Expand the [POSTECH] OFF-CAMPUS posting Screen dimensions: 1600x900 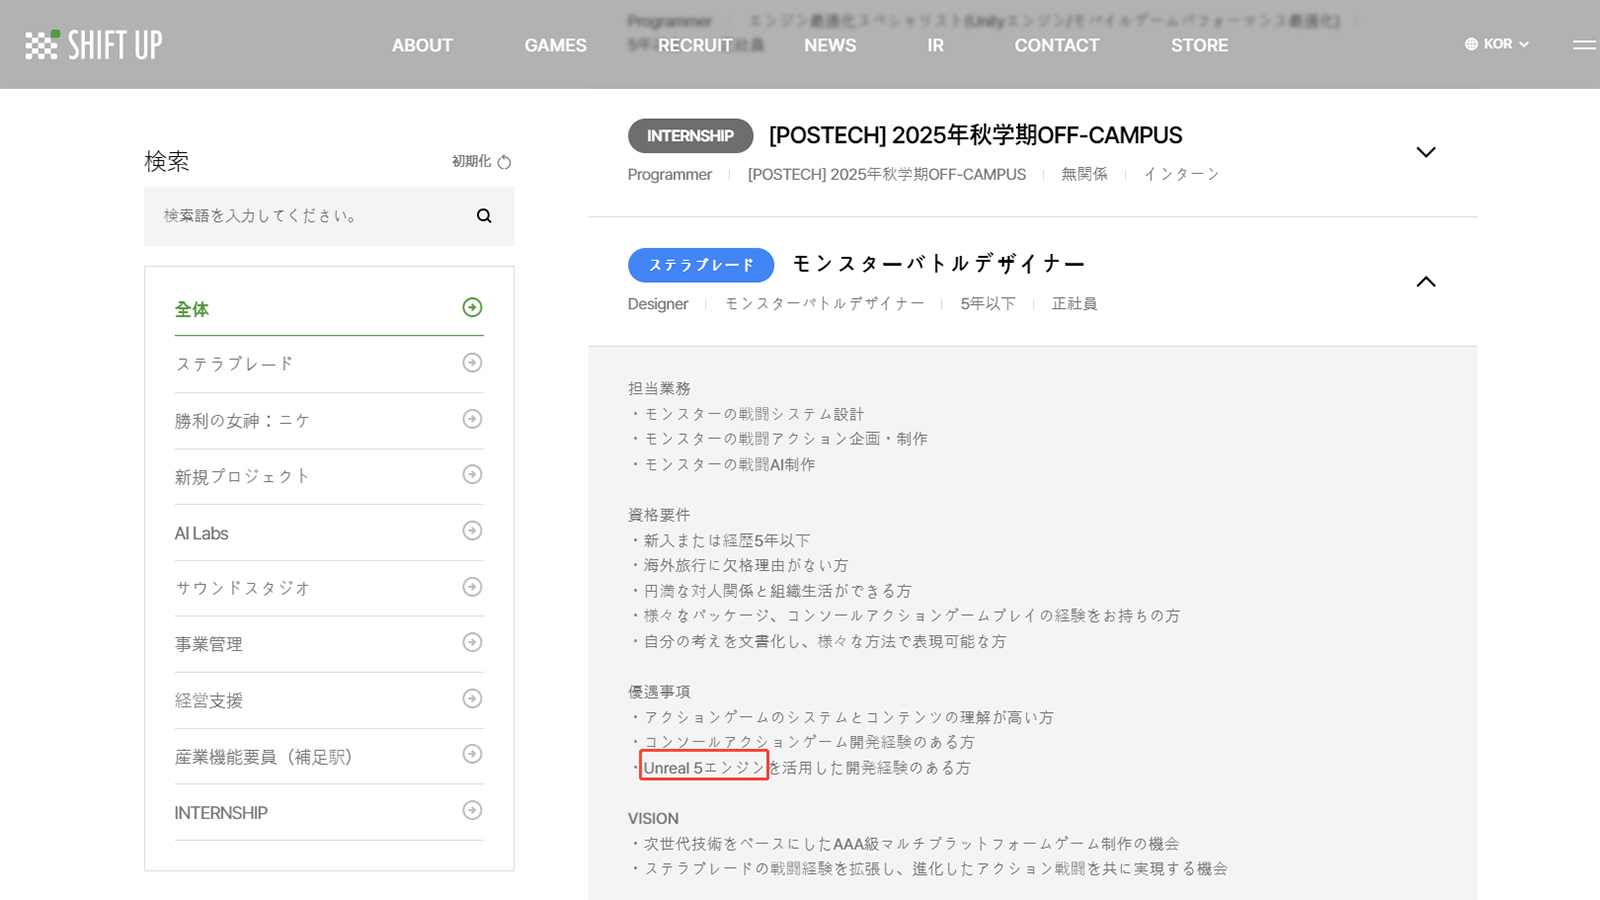tap(1427, 152)
